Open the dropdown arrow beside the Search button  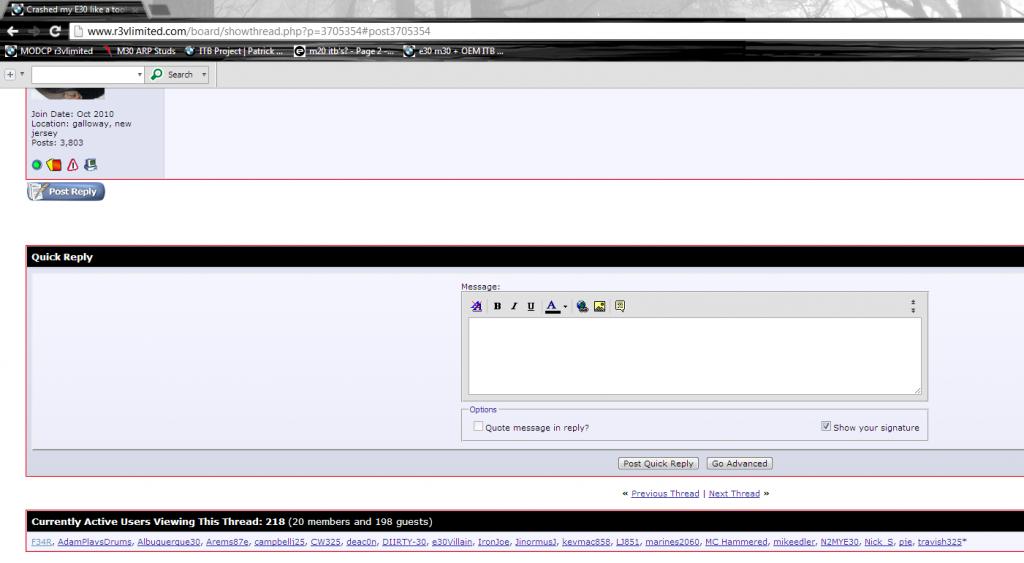[x=204, y=75]
